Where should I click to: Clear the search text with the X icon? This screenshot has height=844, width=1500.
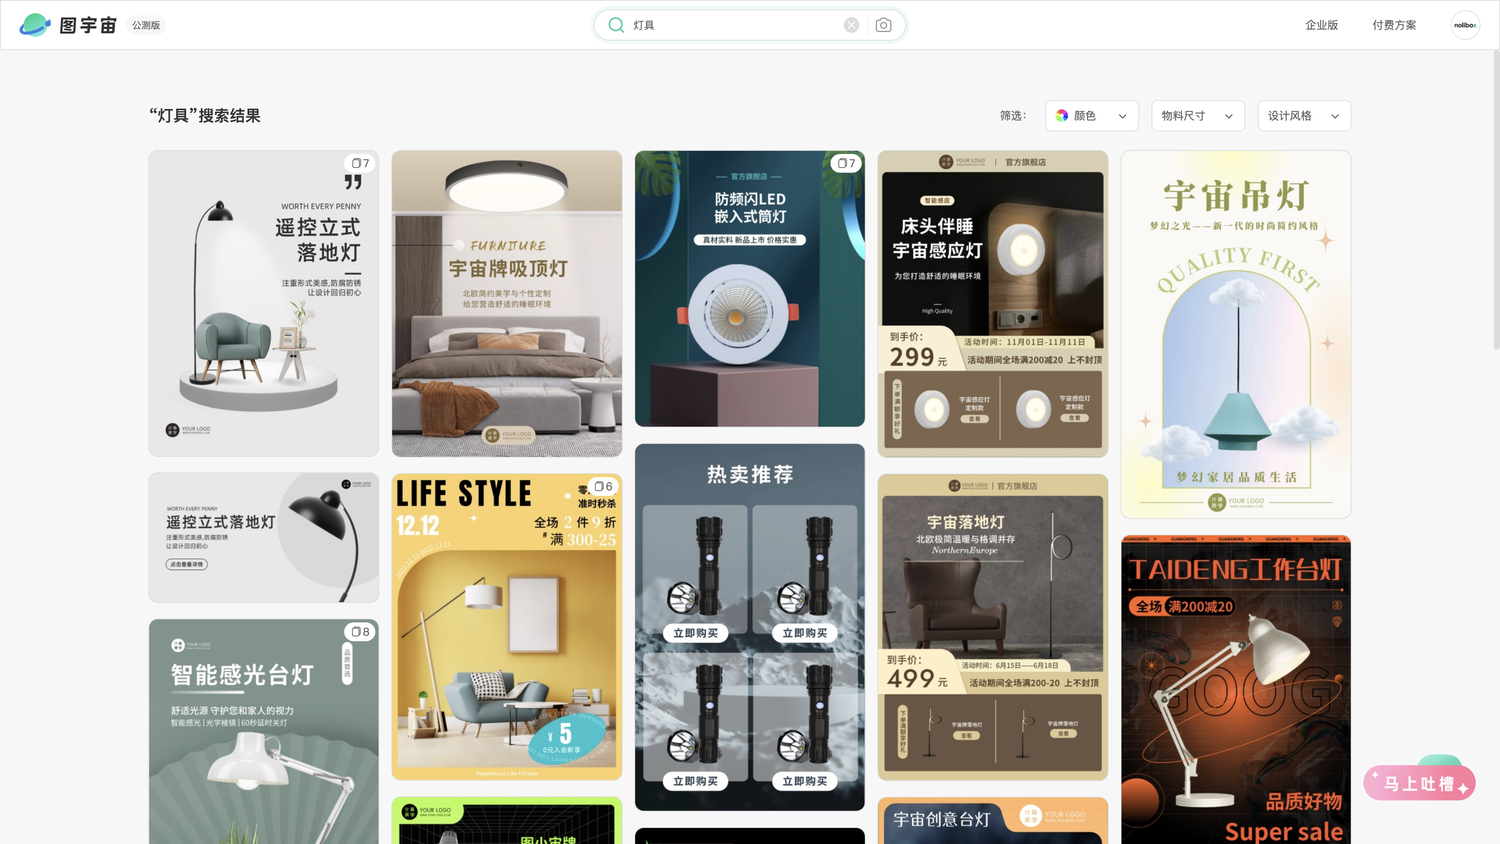[851, 25]
